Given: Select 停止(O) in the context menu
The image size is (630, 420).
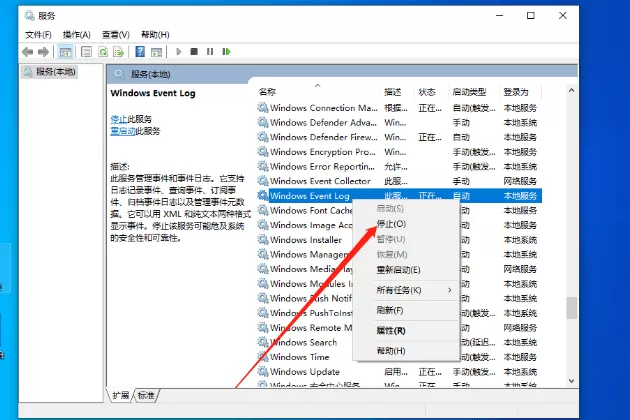Looking at the screenshot, I should pyautogui.click(x=391, y=224).
